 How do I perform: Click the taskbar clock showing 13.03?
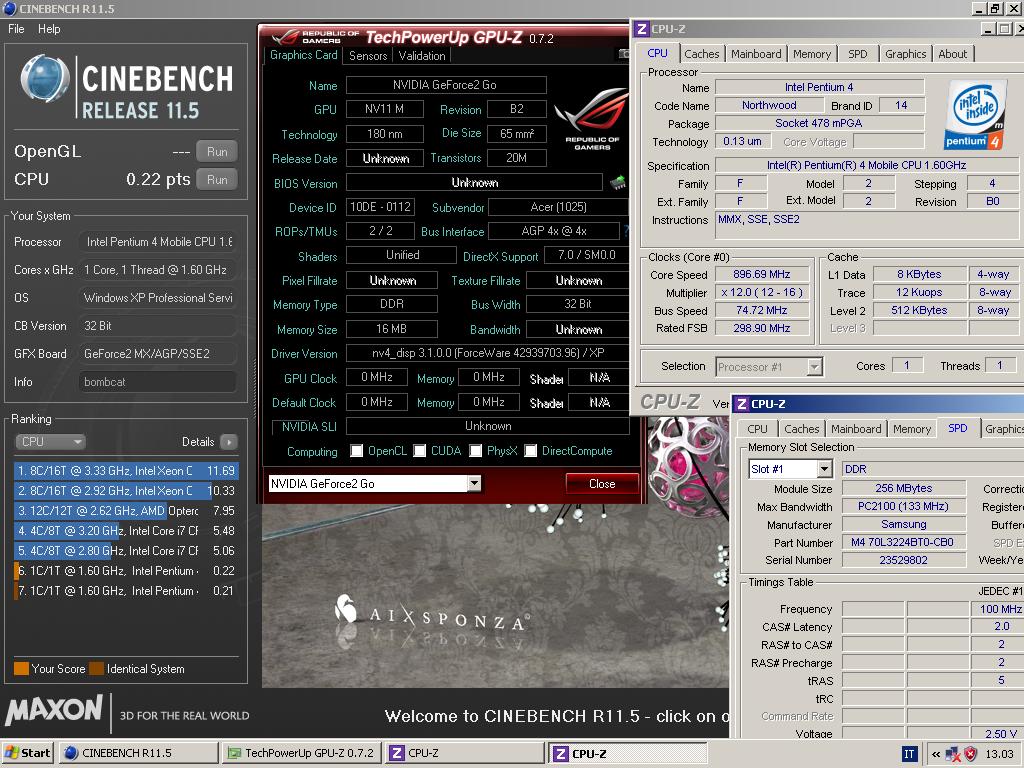click(x=999, y=754)
